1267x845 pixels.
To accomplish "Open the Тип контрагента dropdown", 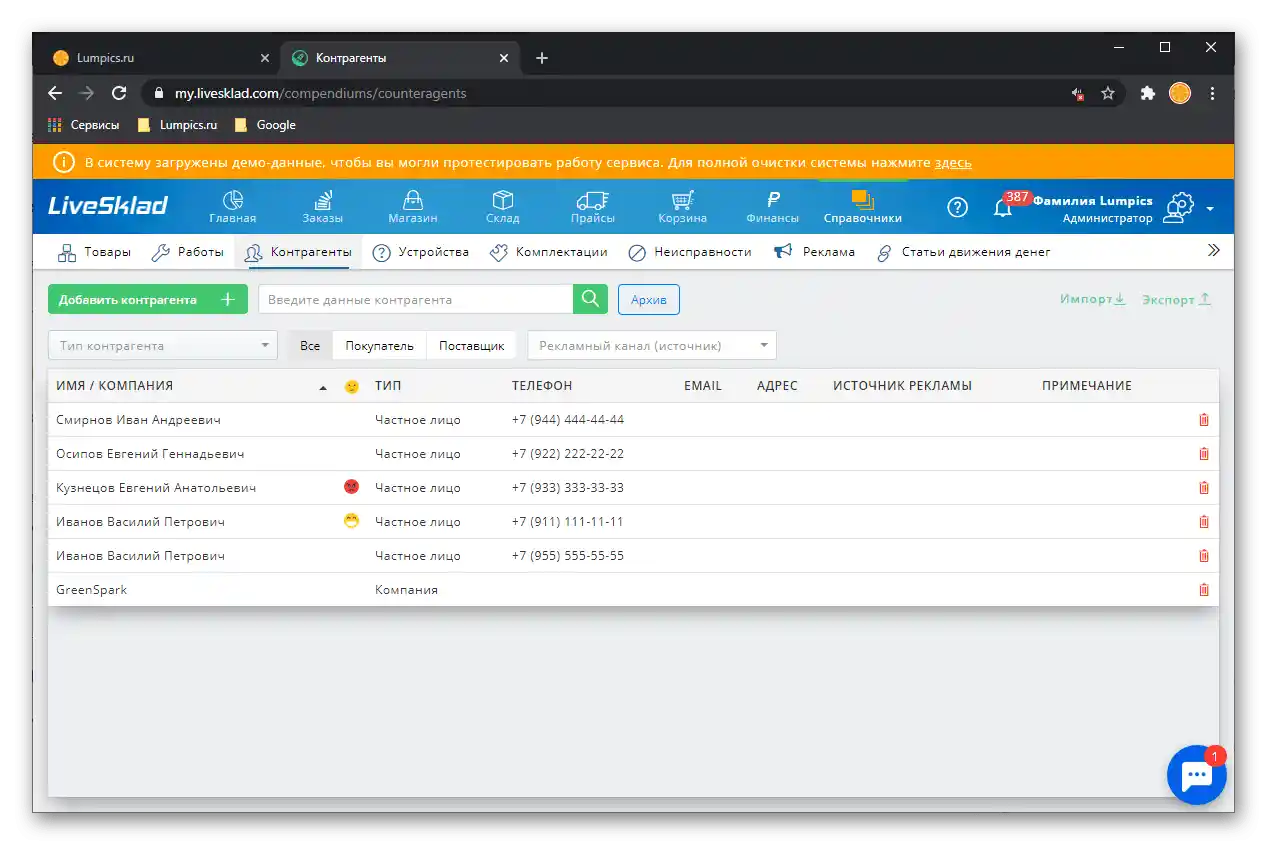I will 162,345.
